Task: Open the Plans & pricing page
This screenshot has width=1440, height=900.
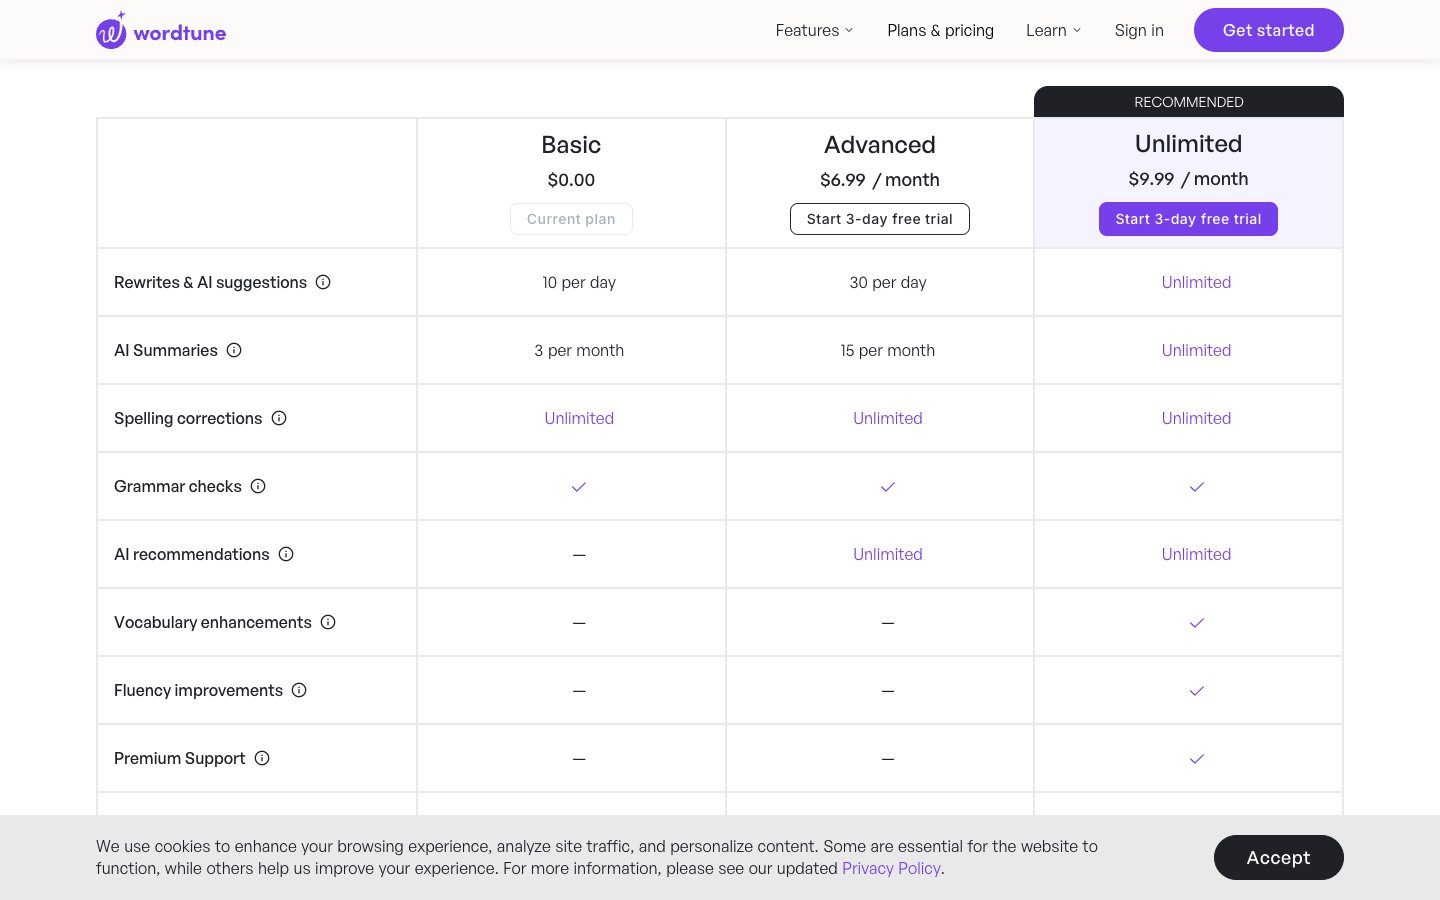Action: click(x=940, y=31)
